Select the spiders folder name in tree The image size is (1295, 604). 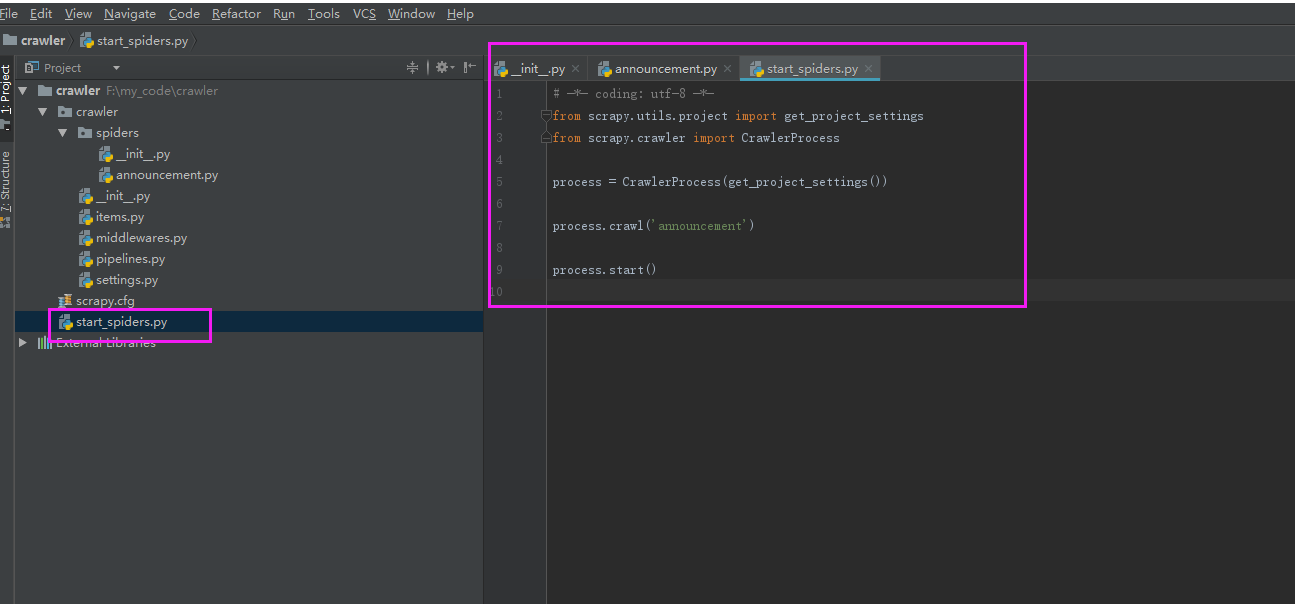pyautogui.click(x=117, y=133)
